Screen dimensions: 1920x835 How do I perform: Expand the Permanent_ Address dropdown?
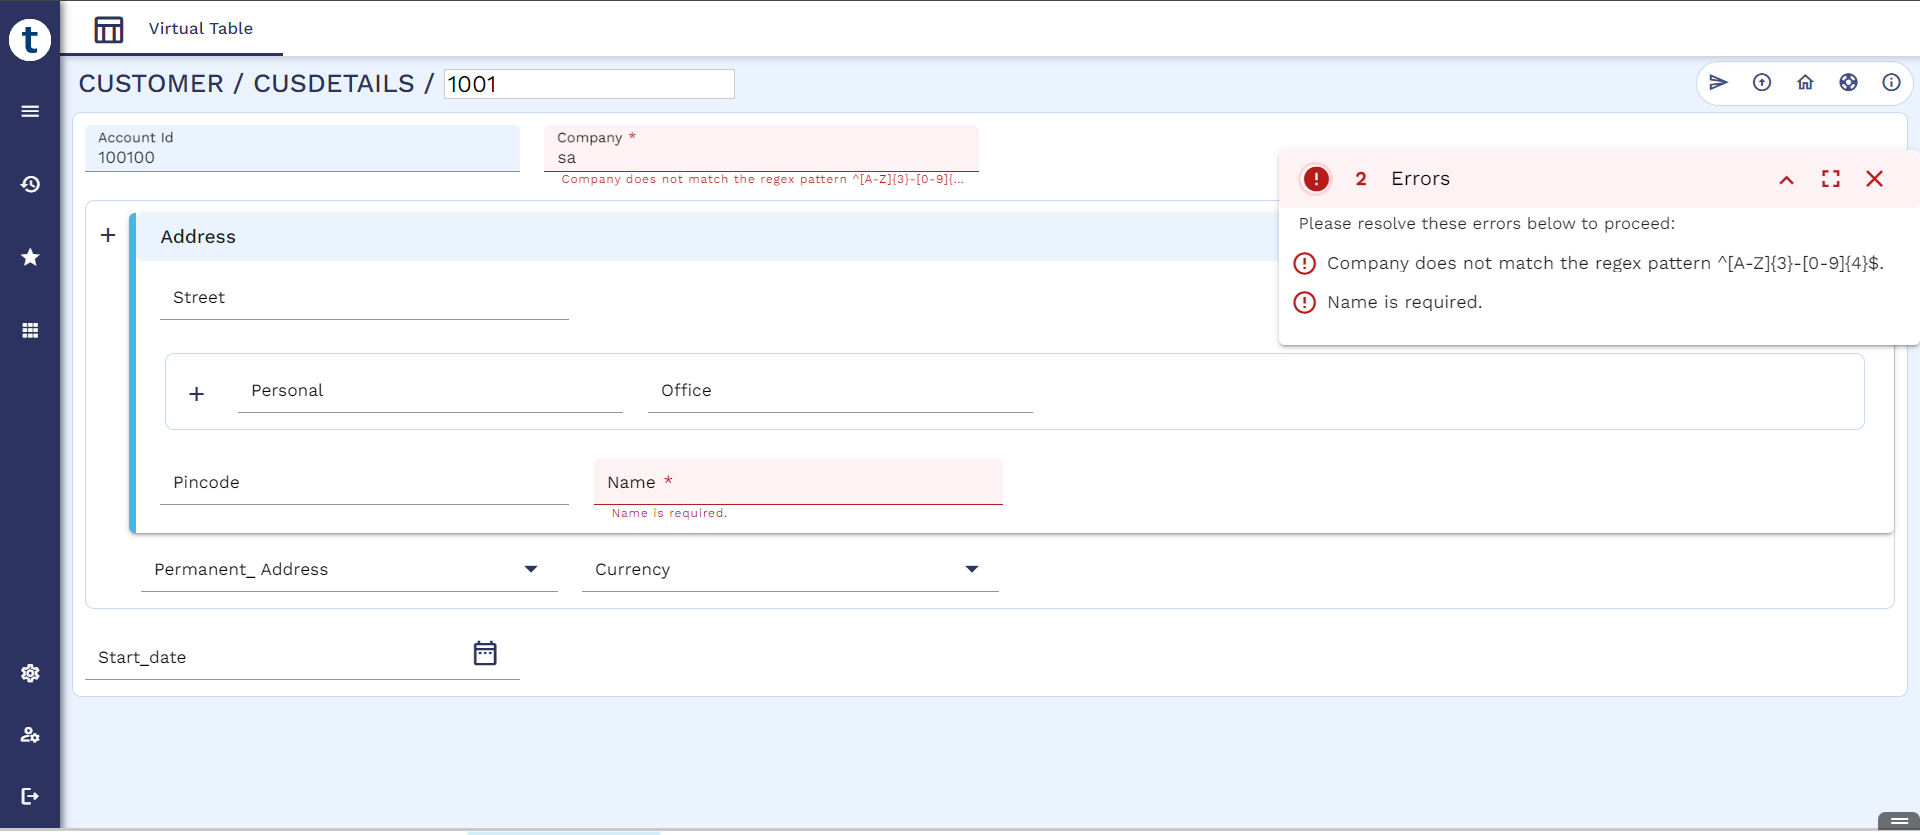click(531, 569)
